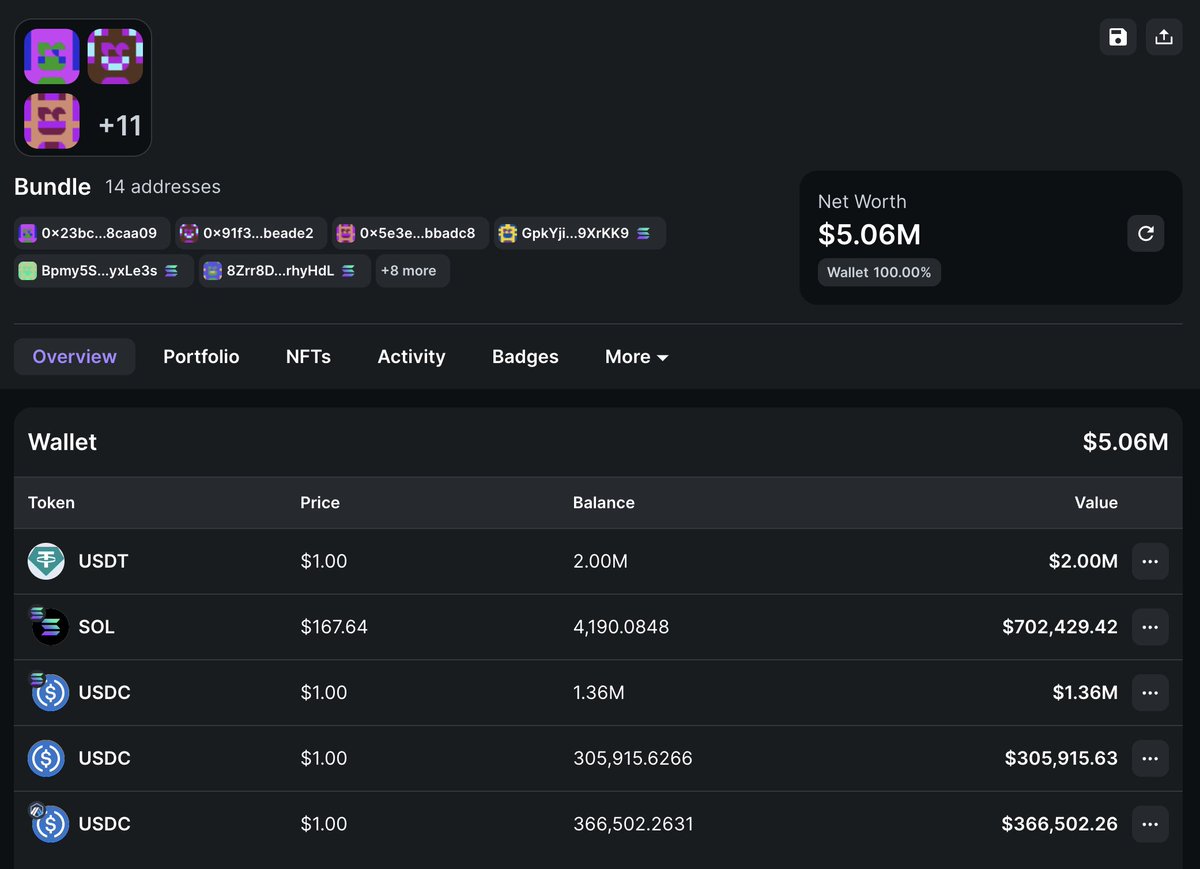Open options menu for SOL row

tap(1150, 627)
